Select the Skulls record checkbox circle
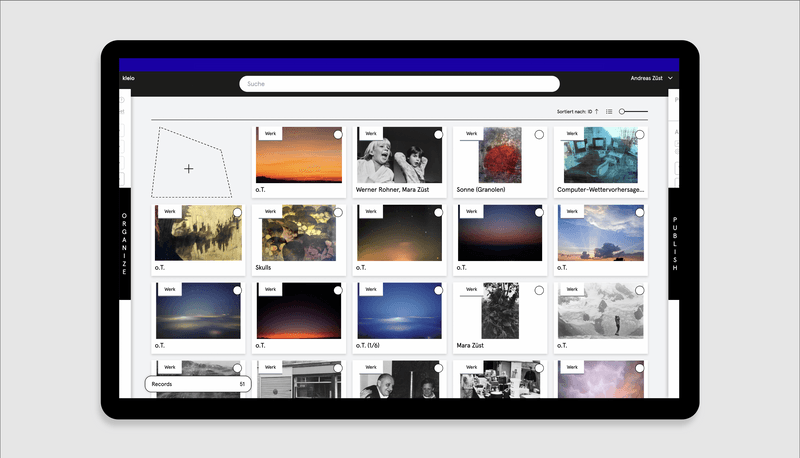 click(x=338, y=213)
